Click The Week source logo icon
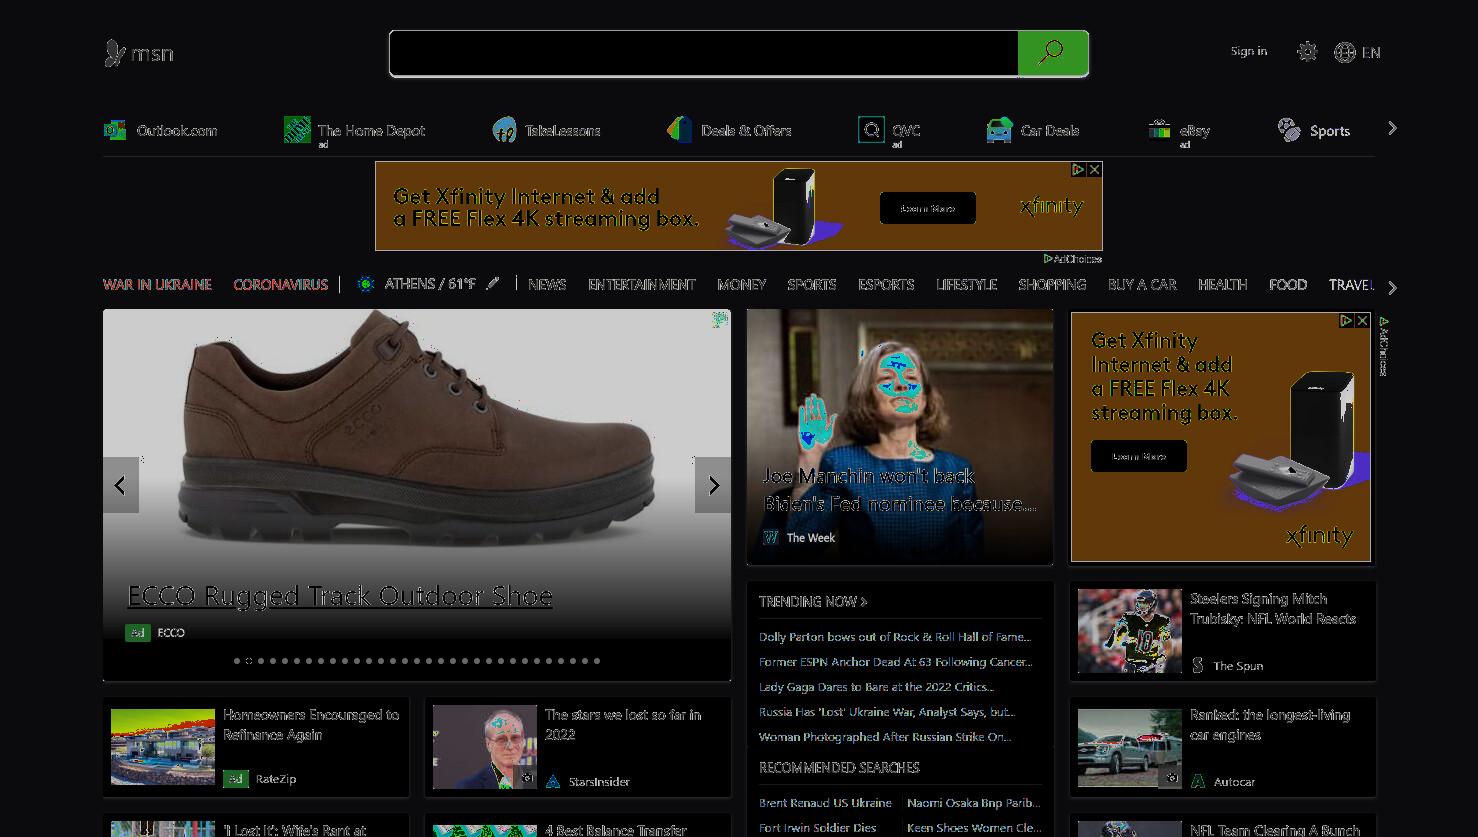This screenshot has width=1478, height=837. [771, 538]
